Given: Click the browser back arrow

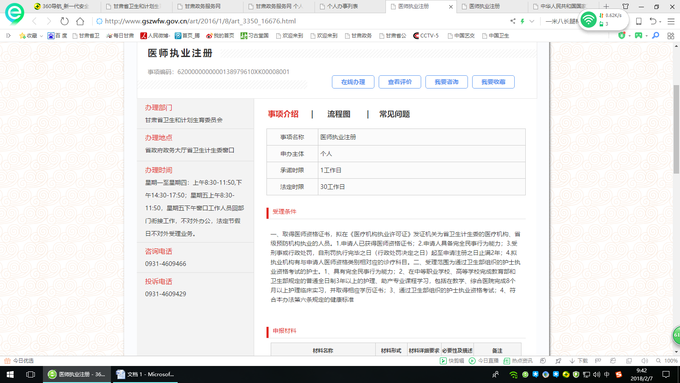Looking at the screenshot, I should (x=35, y=21).
